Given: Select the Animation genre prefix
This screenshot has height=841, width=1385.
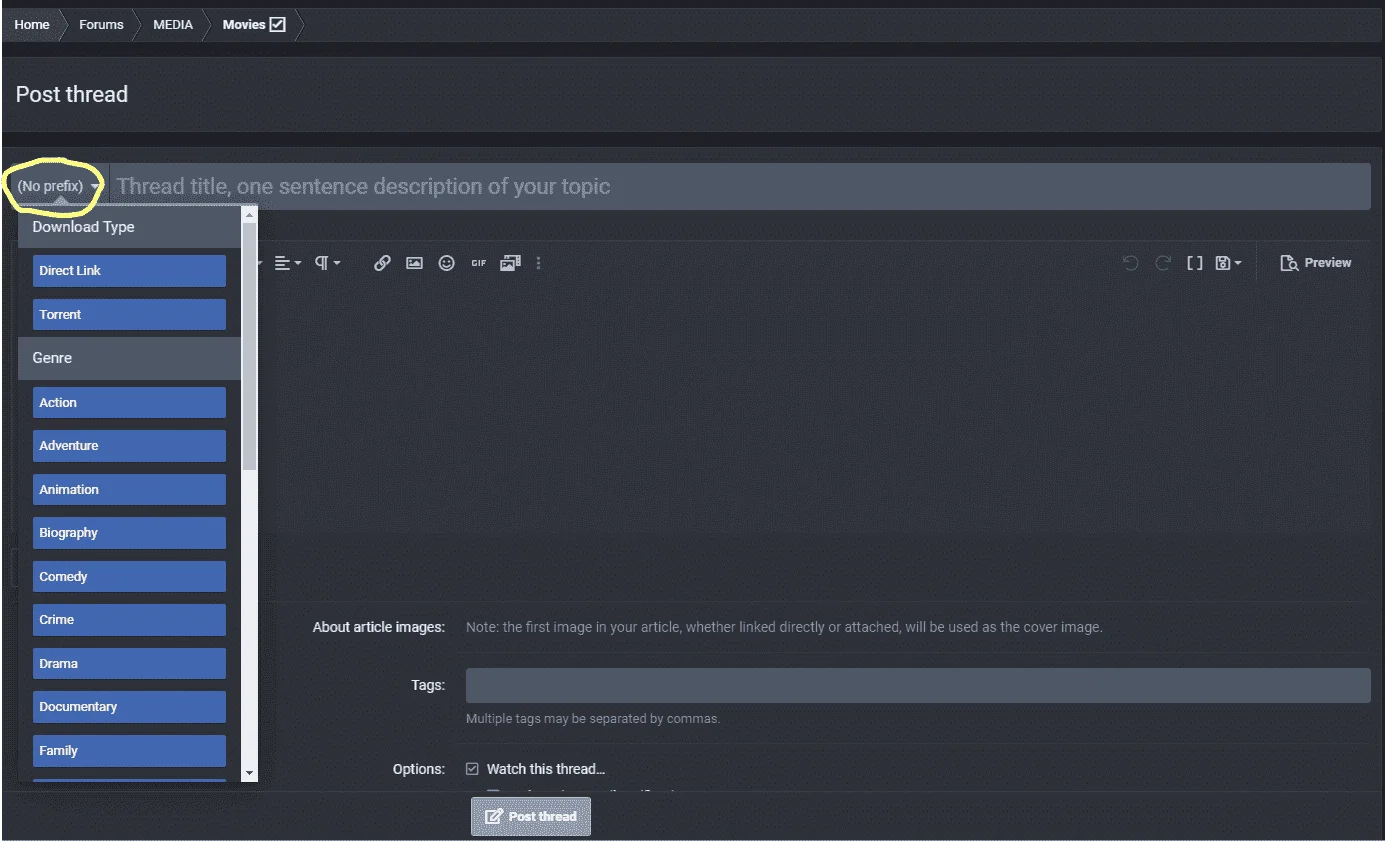Looking at the screenshot, I should pos(129,489).
